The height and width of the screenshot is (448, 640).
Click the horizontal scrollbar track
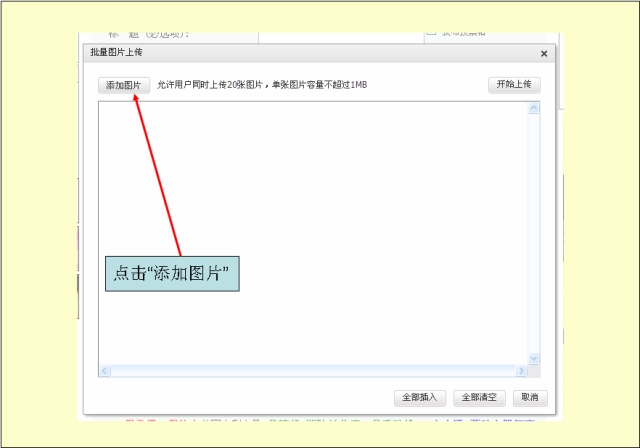point(310,371)
